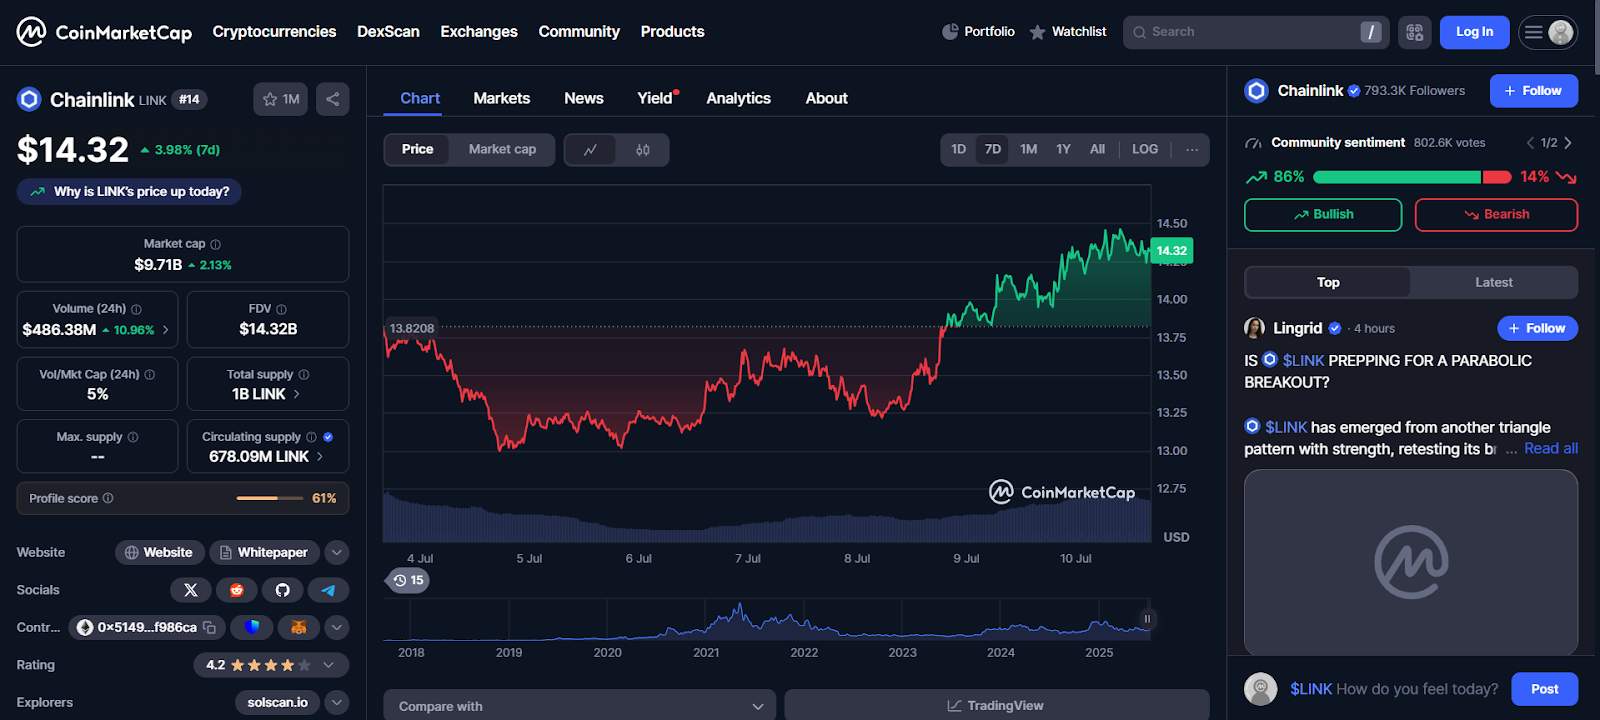Image resolution: width=1600 pixels, height=720 pixels.
Task: Click the FDV info icon
Action: (x=281, y=309)
